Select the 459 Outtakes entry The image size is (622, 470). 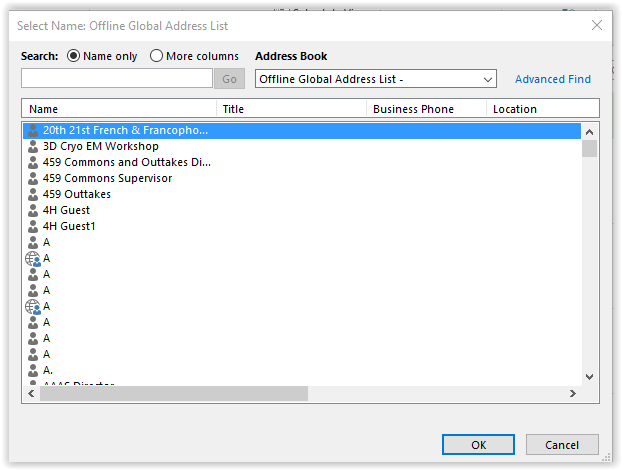[x=302, y=194]
